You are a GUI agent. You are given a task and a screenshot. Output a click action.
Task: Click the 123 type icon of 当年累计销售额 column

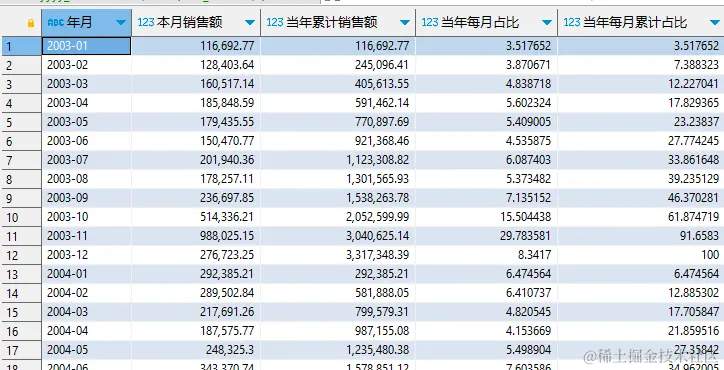click(275, 22)
